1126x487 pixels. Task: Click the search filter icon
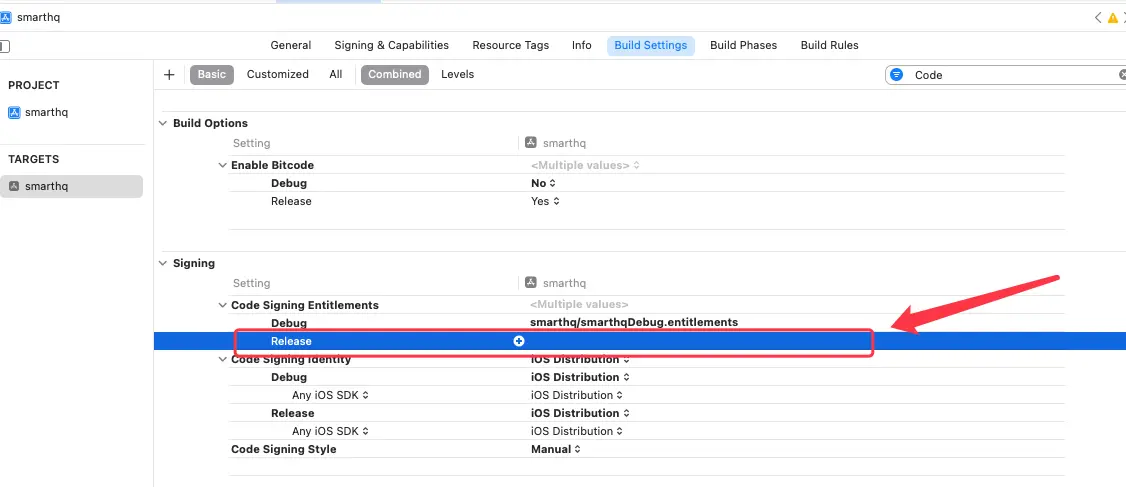pos(896,75)
